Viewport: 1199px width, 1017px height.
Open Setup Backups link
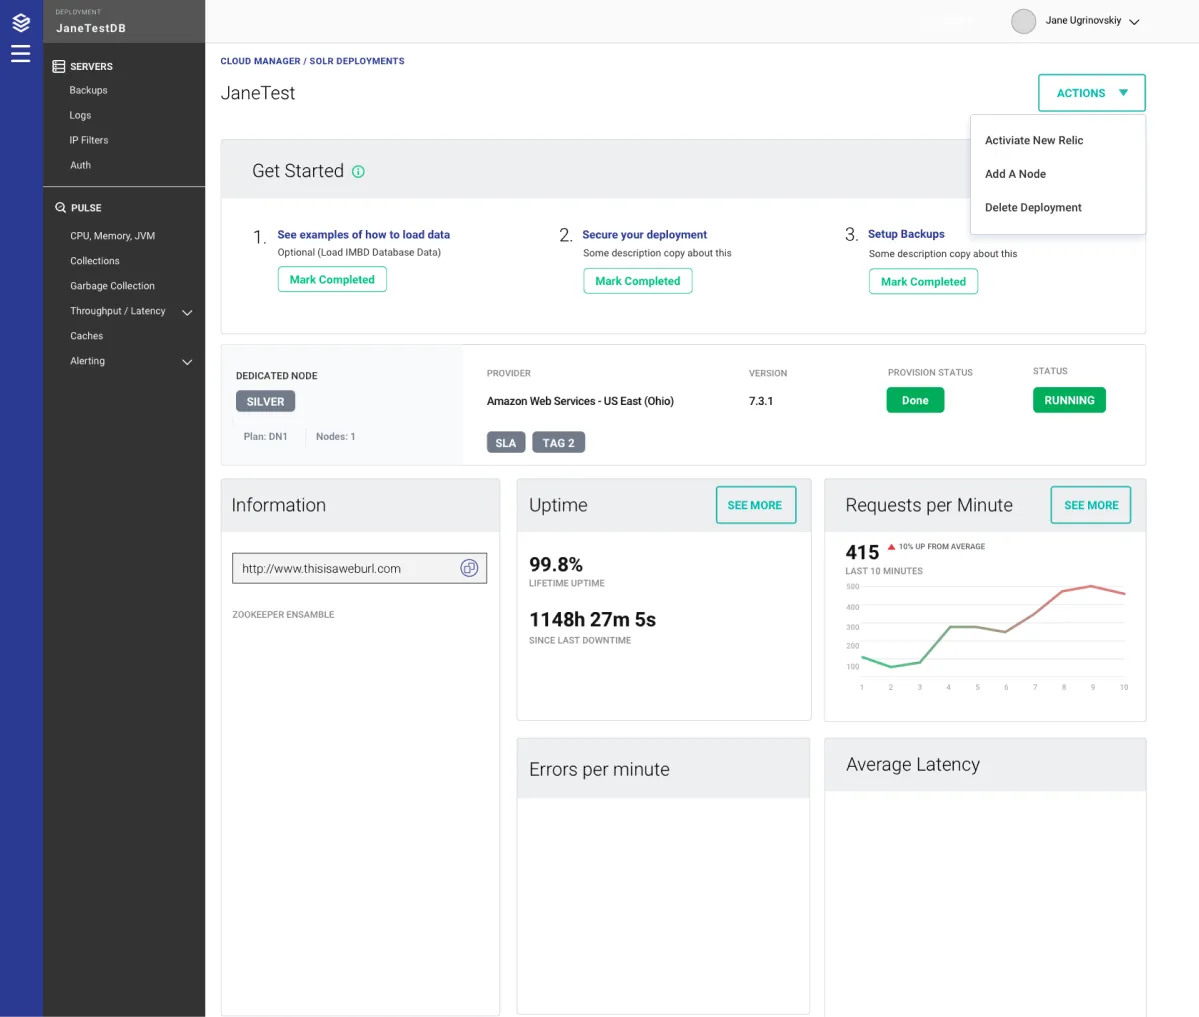pyautogui.click(x=906, y=234)
